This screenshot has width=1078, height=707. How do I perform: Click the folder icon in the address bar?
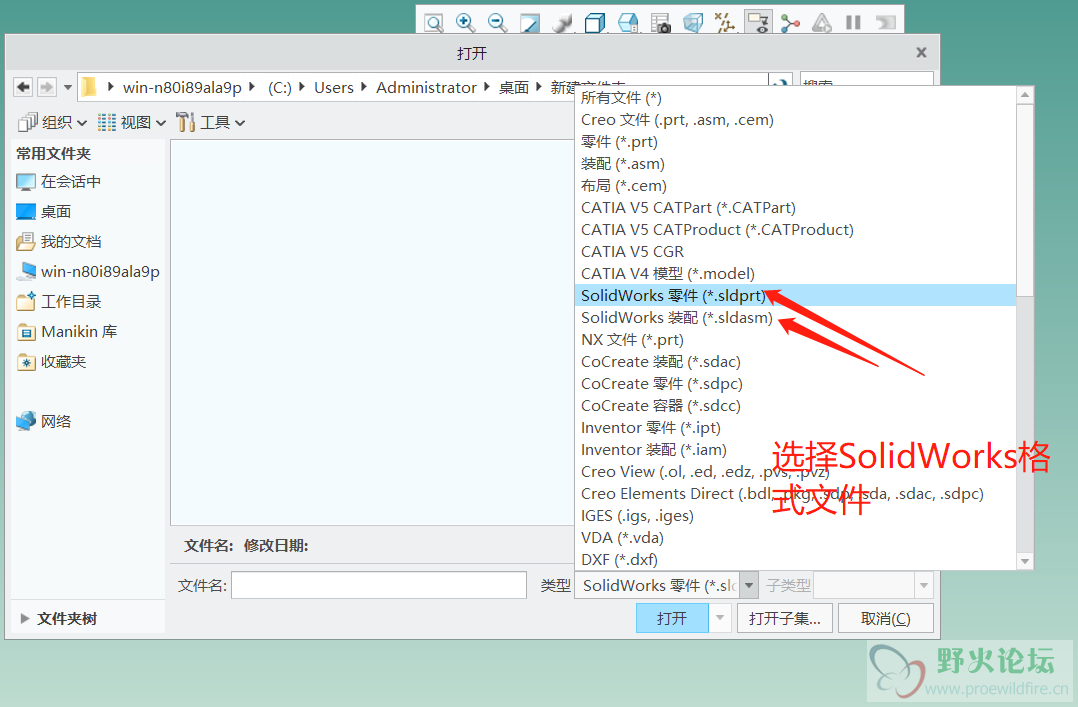click(x=89, y=87)
